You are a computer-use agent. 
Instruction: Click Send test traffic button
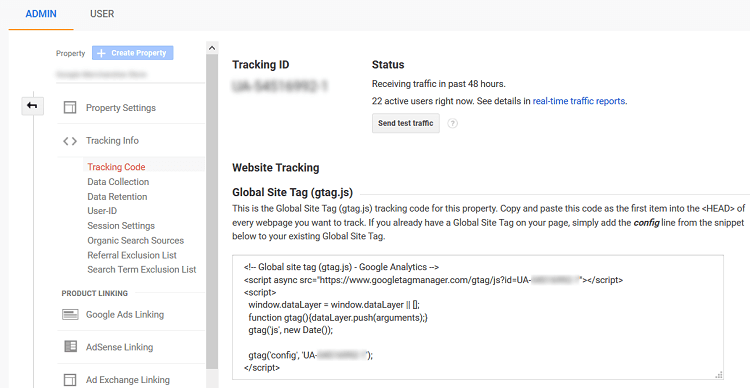click(x=406, y=123)
